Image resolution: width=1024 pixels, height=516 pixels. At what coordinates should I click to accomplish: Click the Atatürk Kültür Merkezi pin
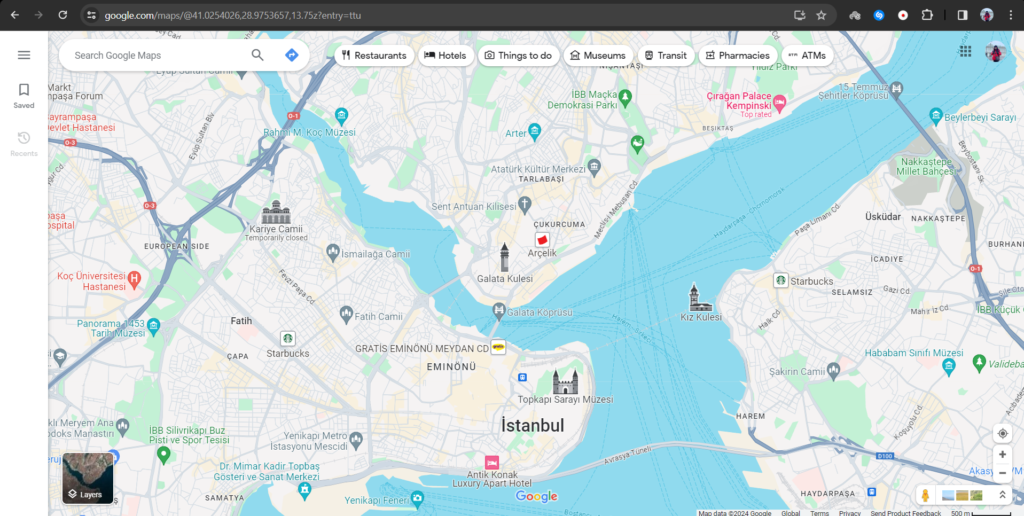click(x=594, y=166)
